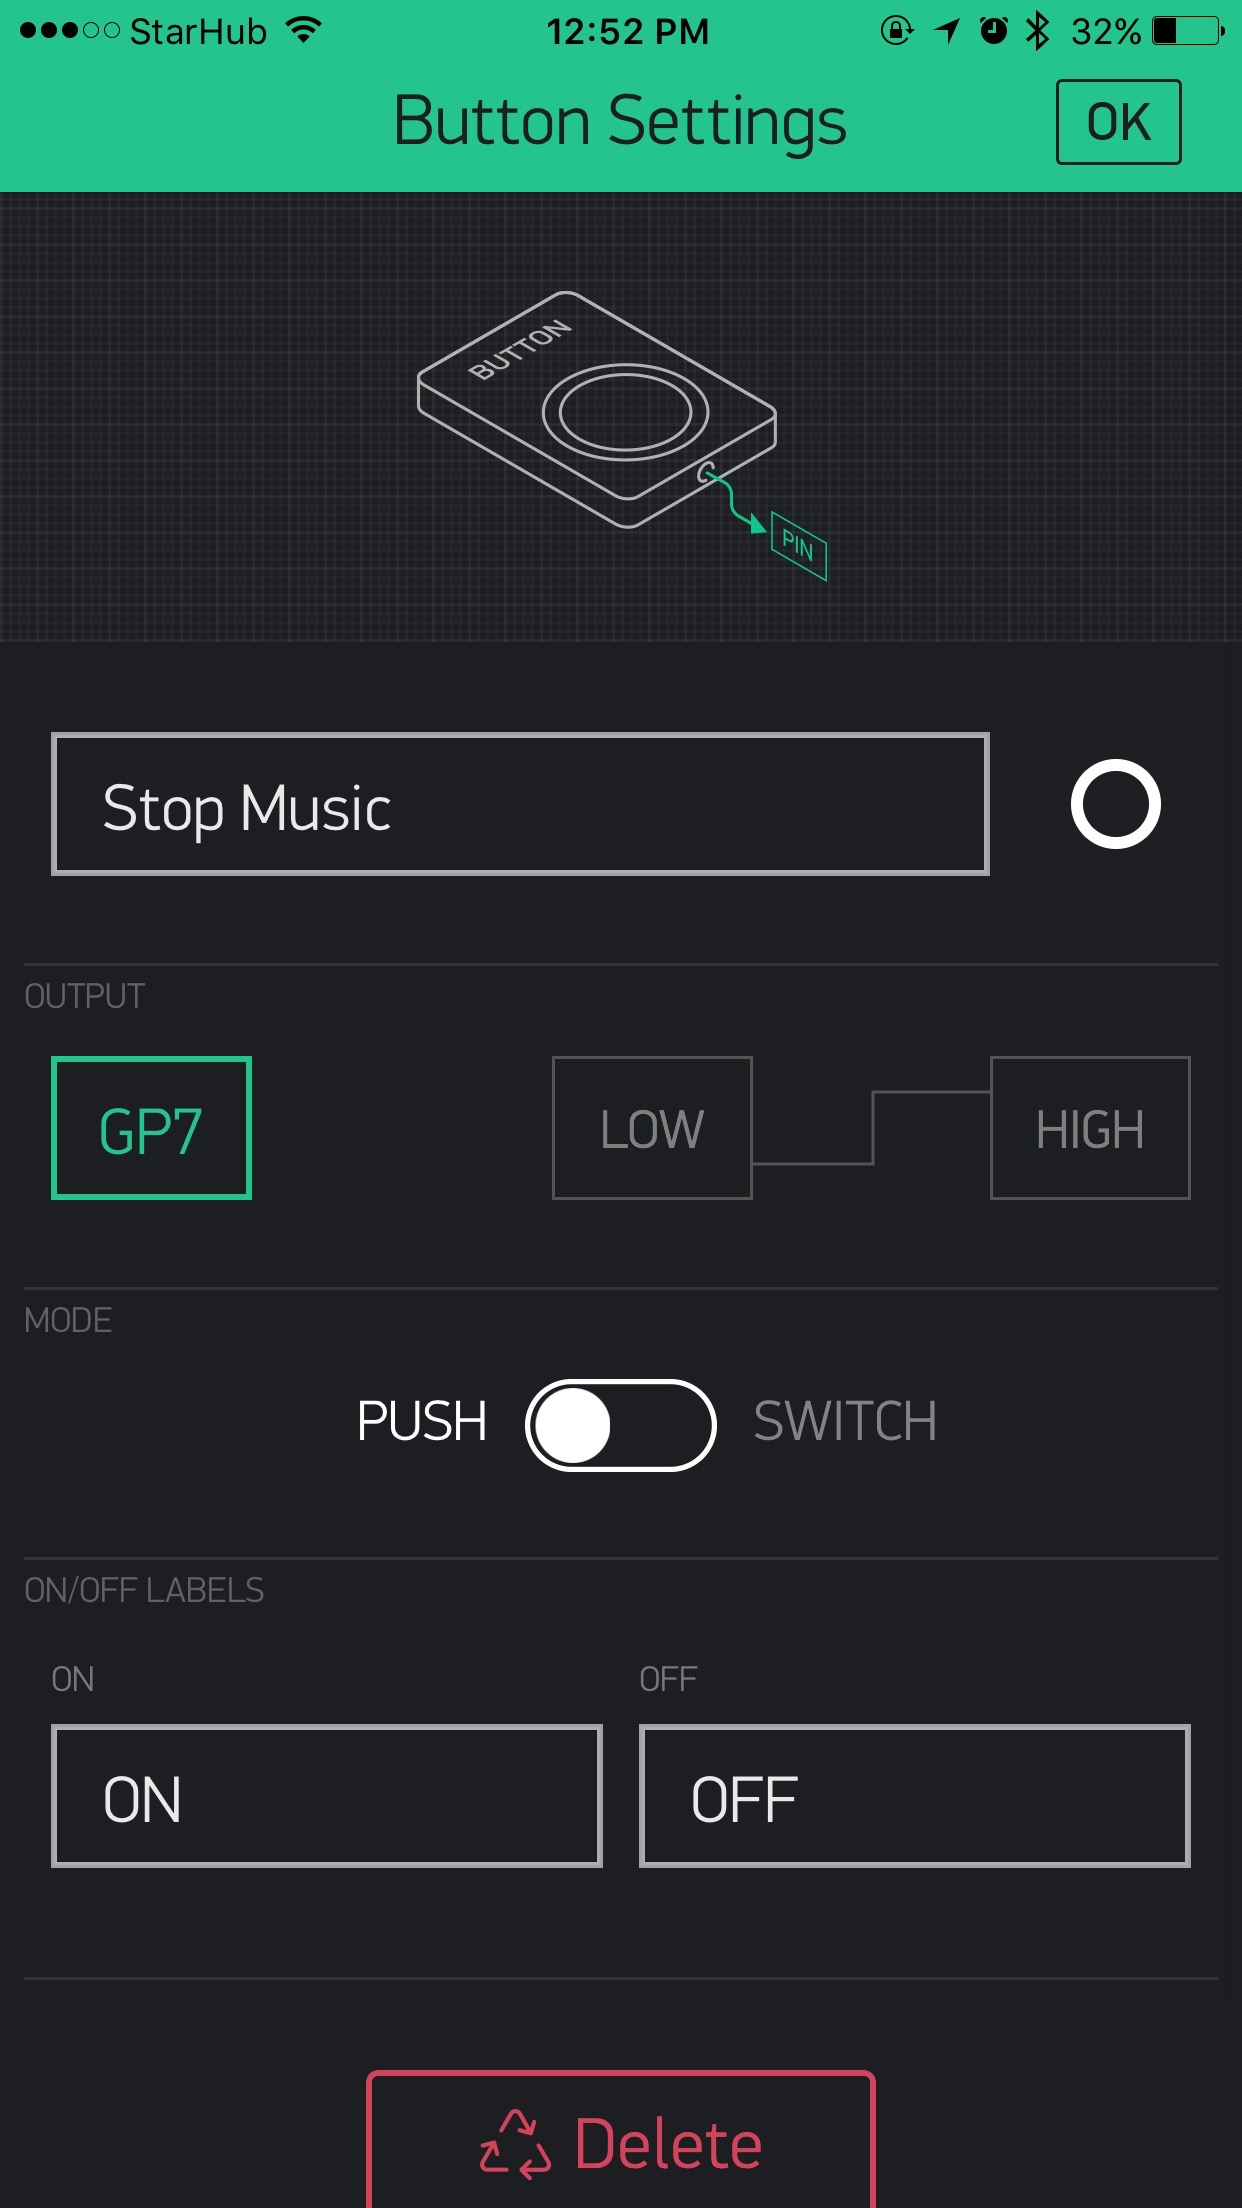Edit the LOW output value

[652, 1128]
